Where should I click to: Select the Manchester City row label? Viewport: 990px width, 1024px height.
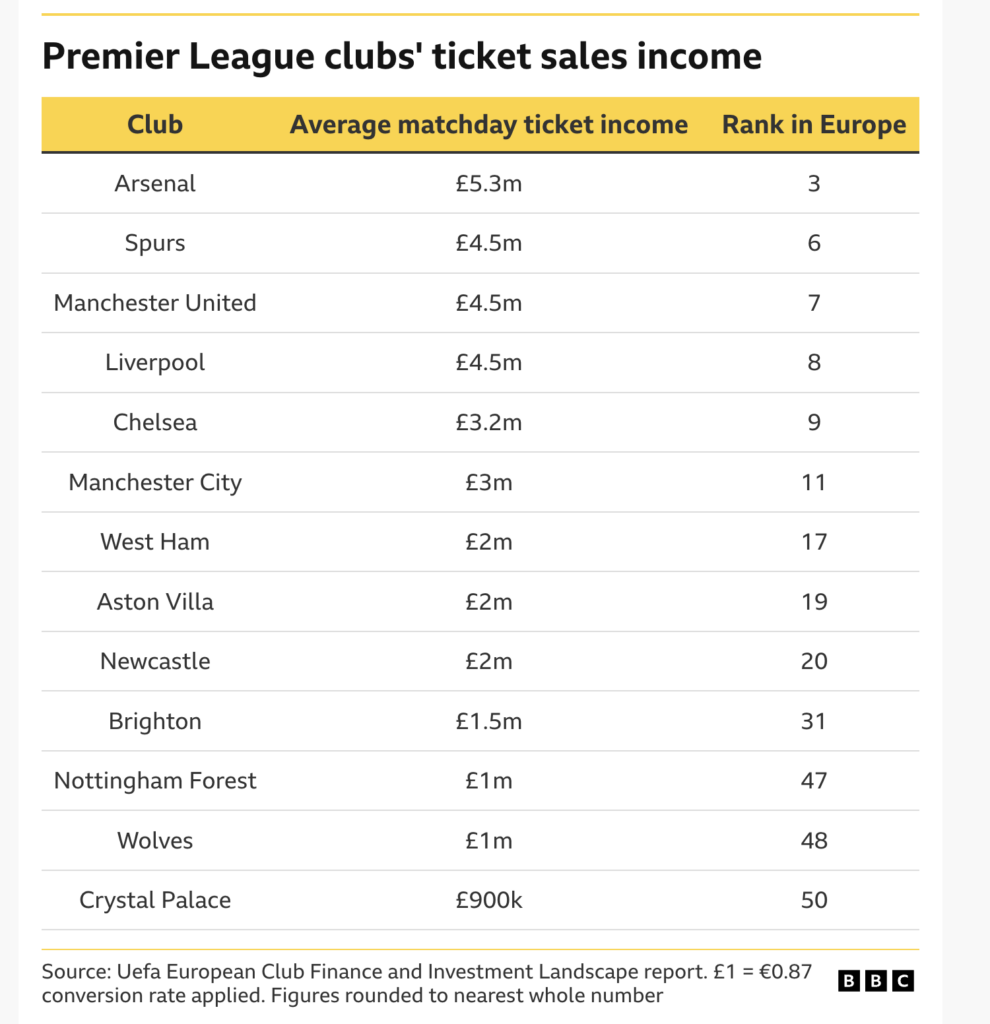(x=155, y=482)
